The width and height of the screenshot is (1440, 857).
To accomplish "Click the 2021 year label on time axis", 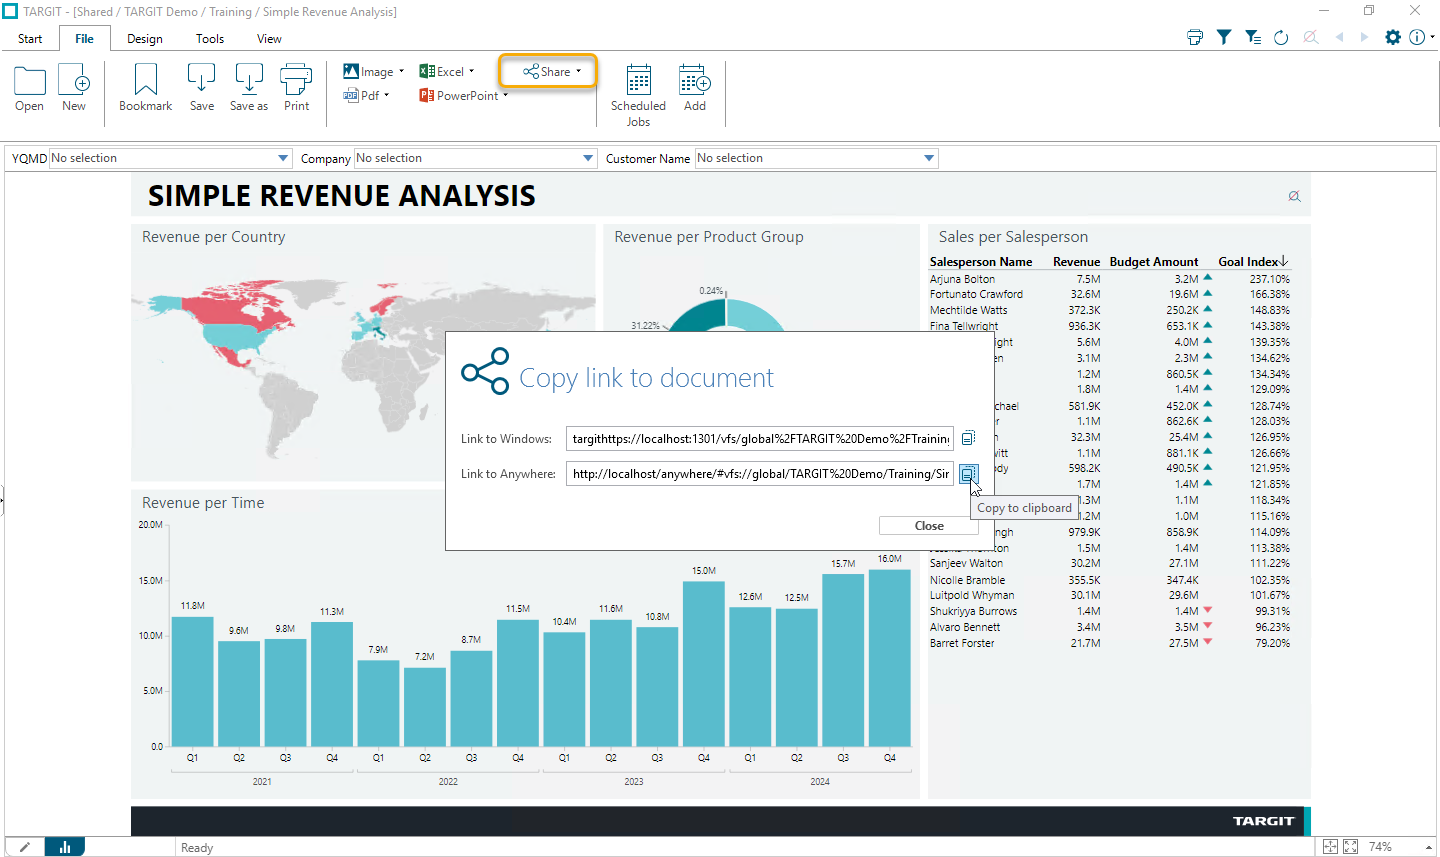I will point(262,781).
